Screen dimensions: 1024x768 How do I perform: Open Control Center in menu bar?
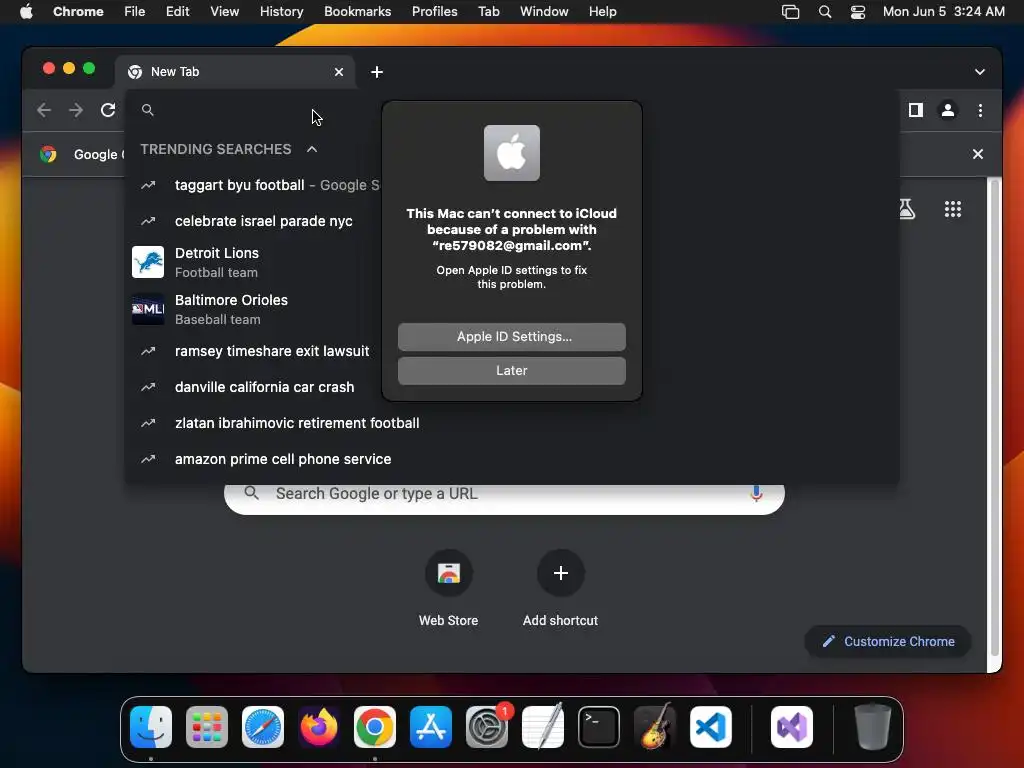pyautogui.click(x=857, y=12)
